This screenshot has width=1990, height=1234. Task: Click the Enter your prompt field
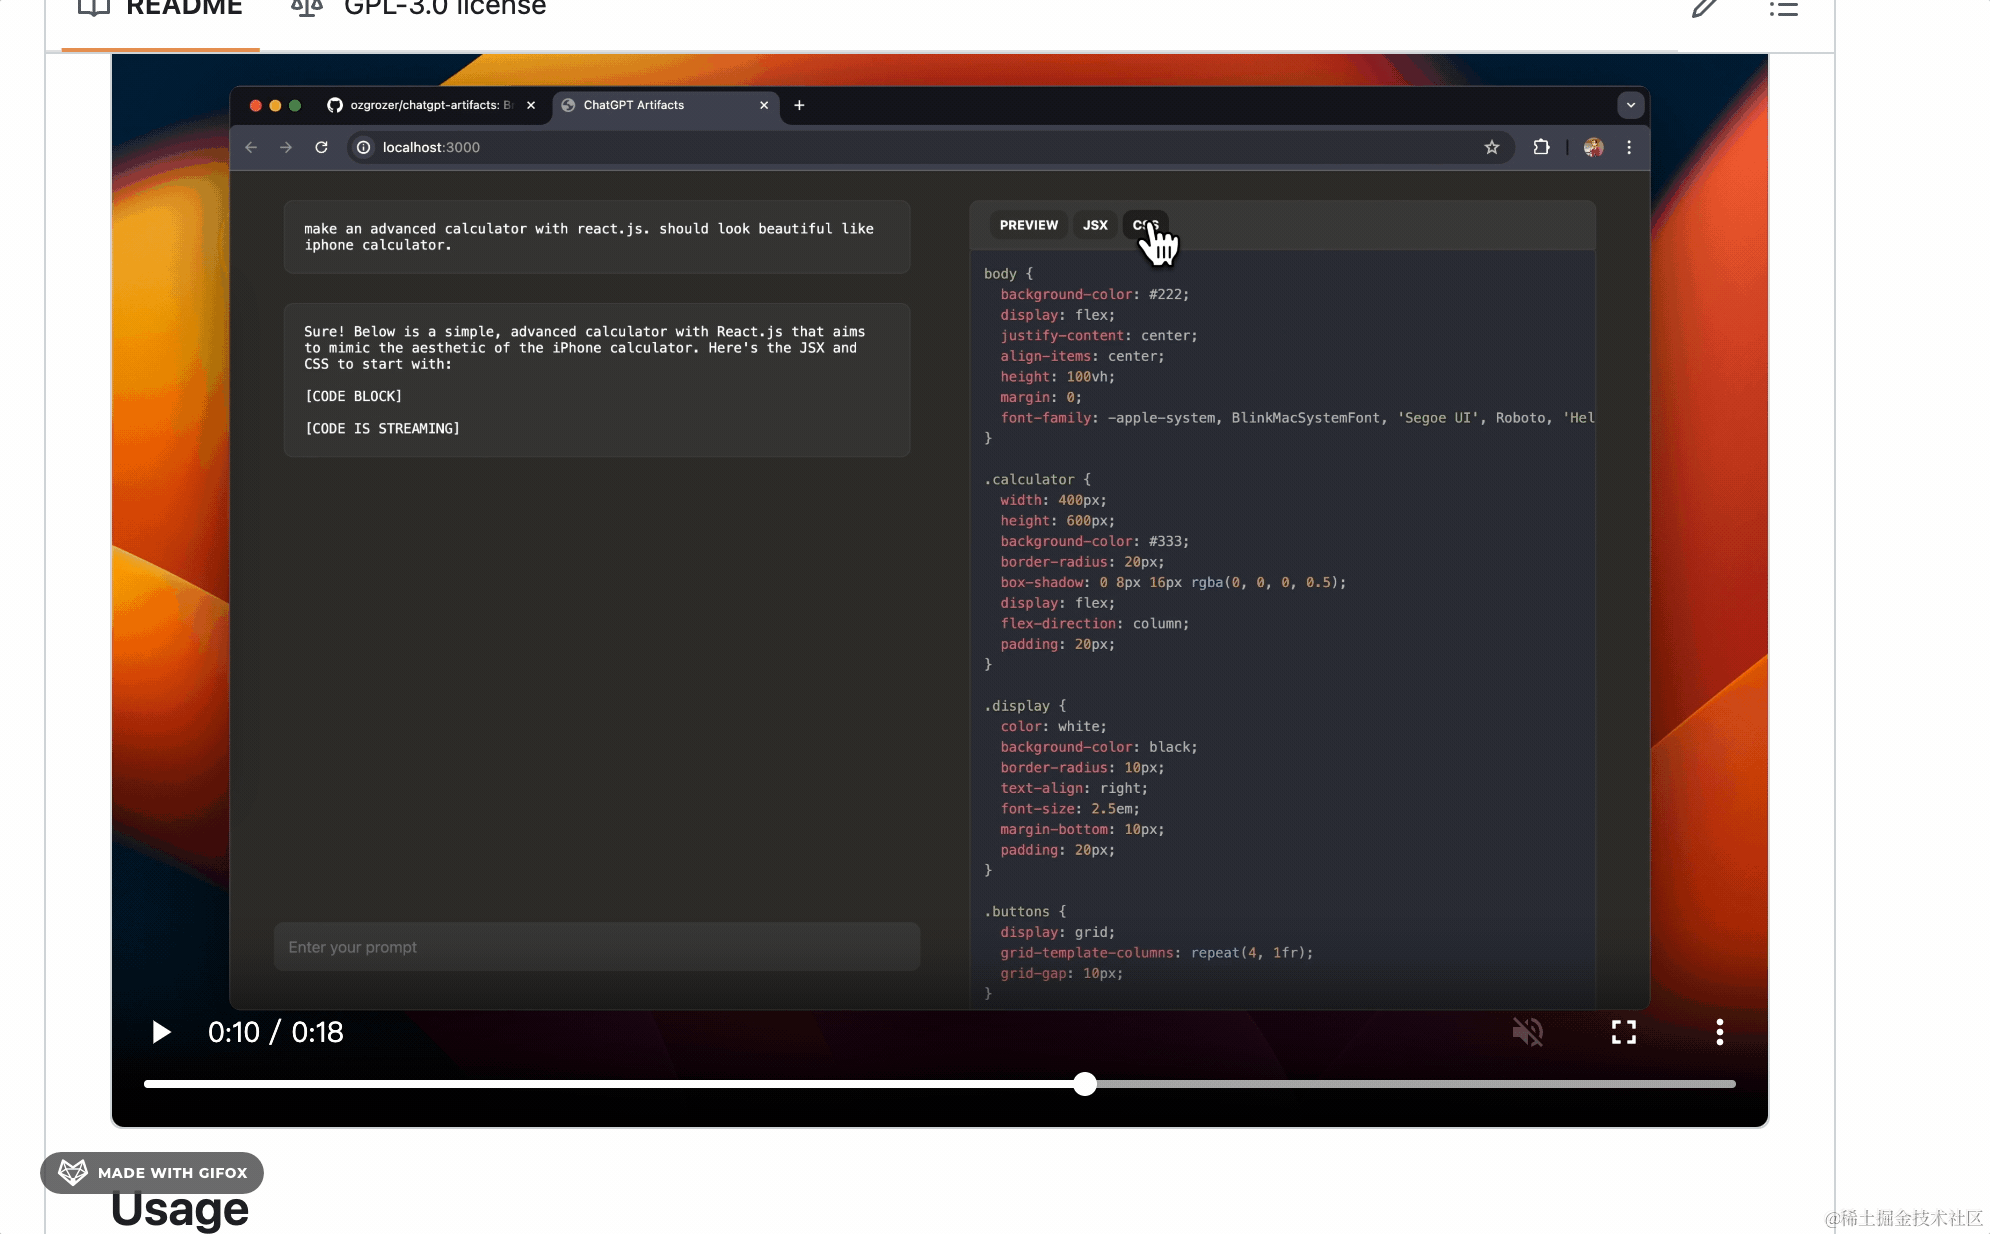596,947
